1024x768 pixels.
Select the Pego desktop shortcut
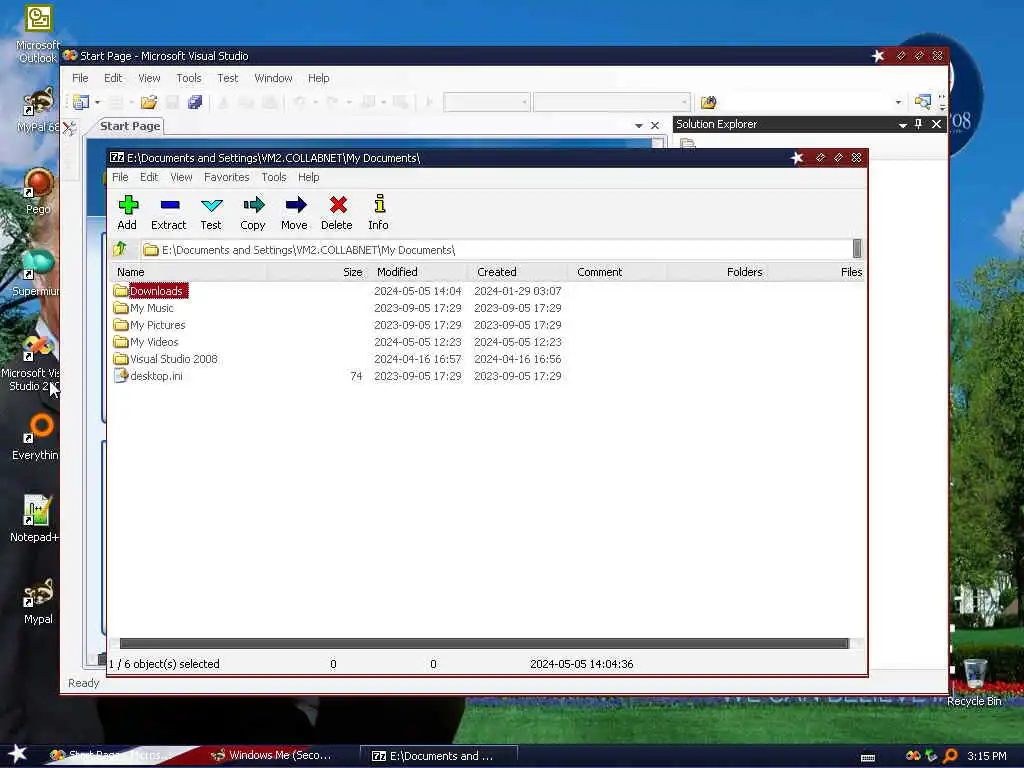38,191
